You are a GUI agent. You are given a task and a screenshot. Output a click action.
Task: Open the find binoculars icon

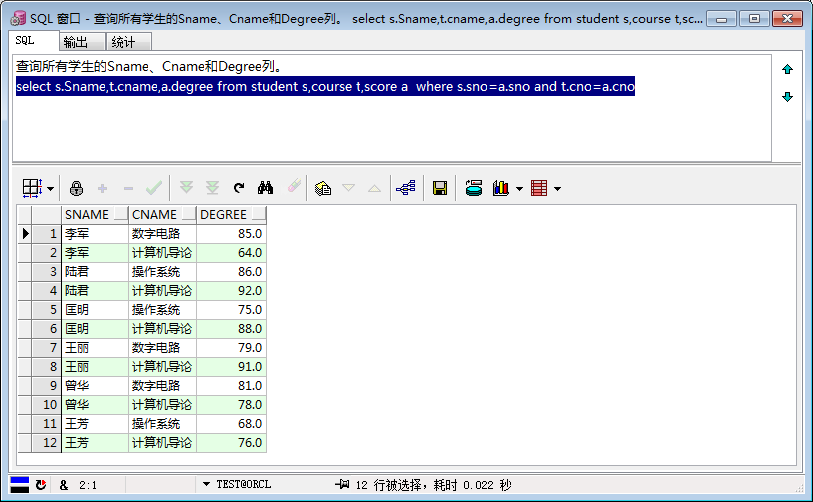click(265, 187)
